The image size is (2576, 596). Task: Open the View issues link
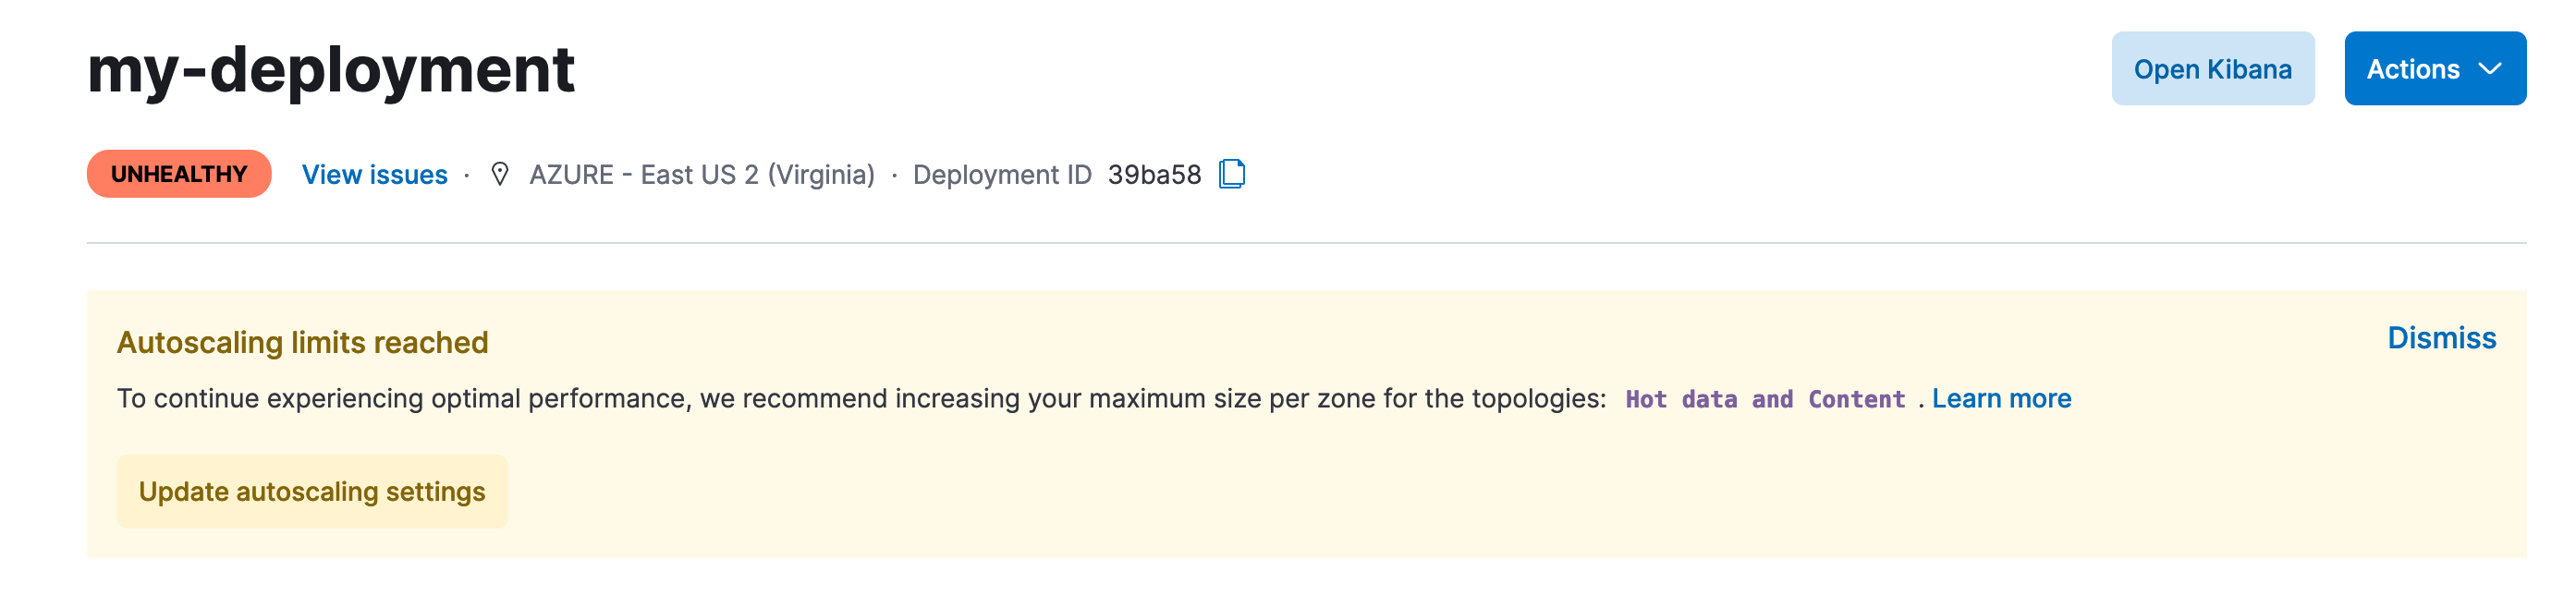pyautogui.click(x=375, y=174)
